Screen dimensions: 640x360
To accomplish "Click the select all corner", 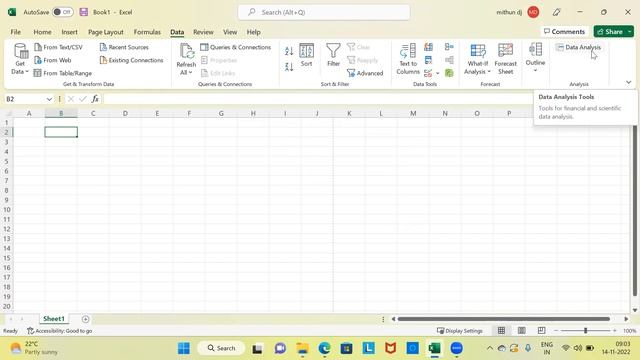I will click(7, 113).
